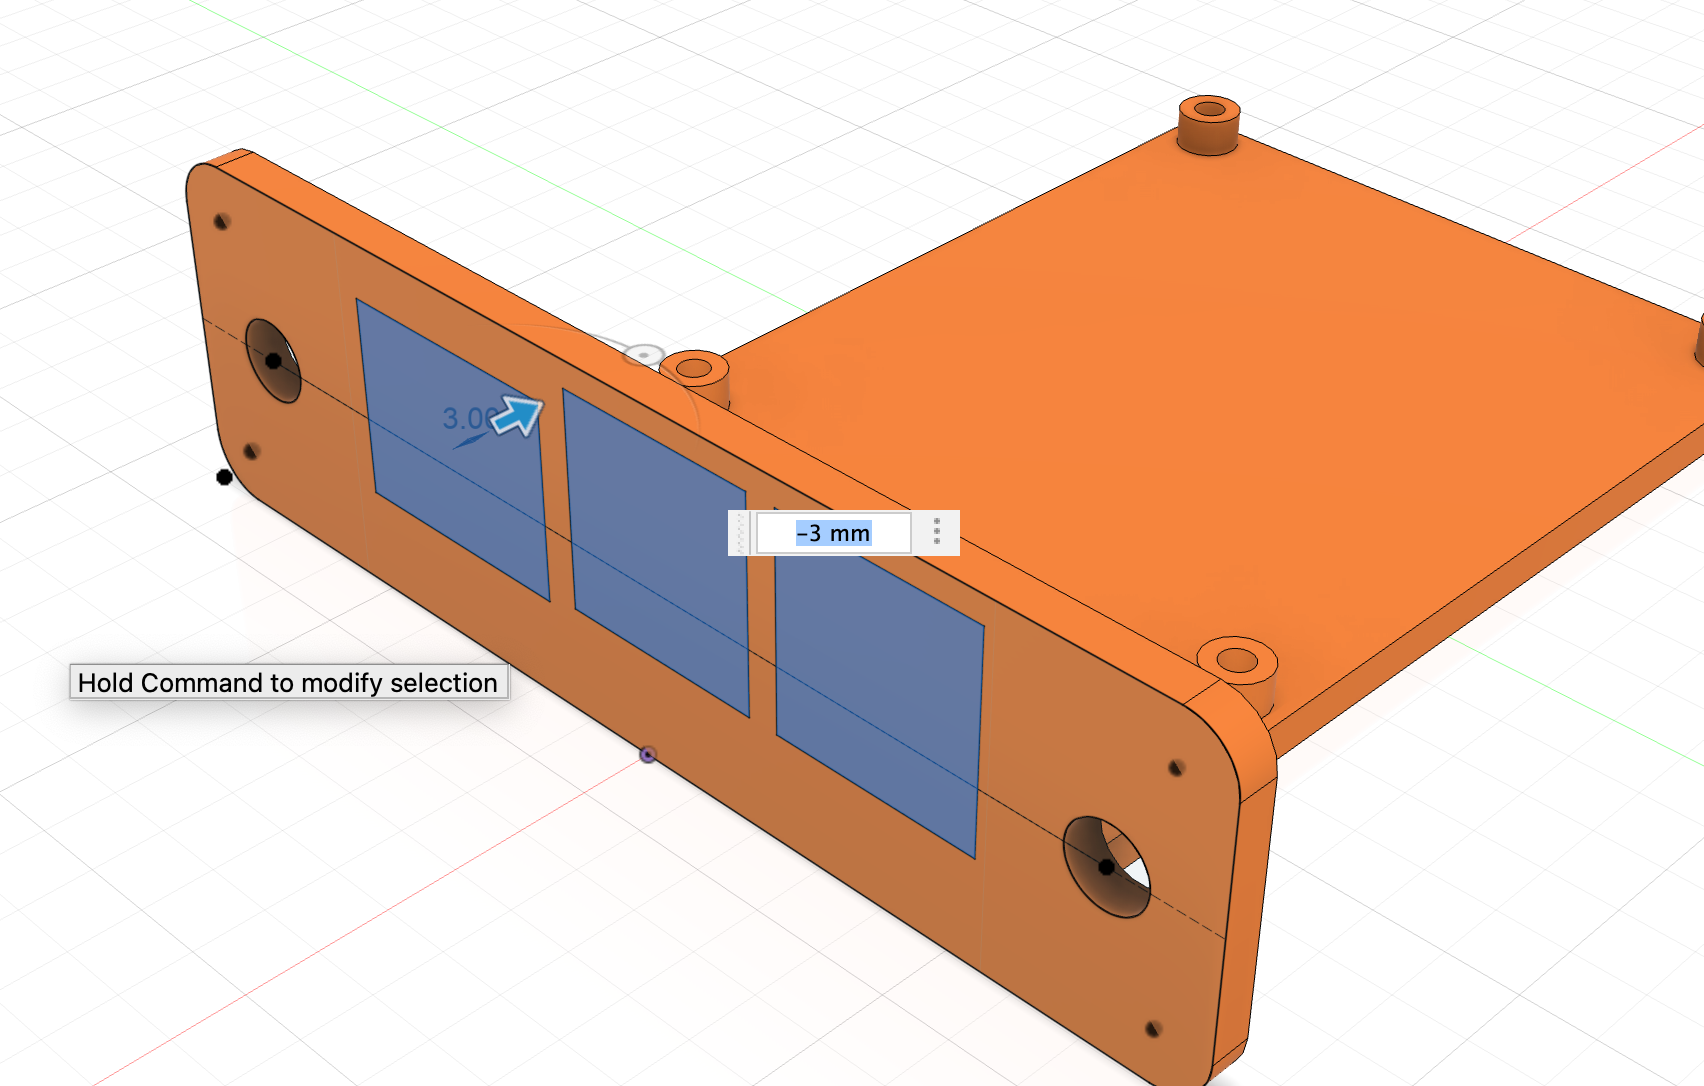Select the standoff at the back corner of the plate
The height and width of the screenshot is (1086, 1704).
(1209, 125)
